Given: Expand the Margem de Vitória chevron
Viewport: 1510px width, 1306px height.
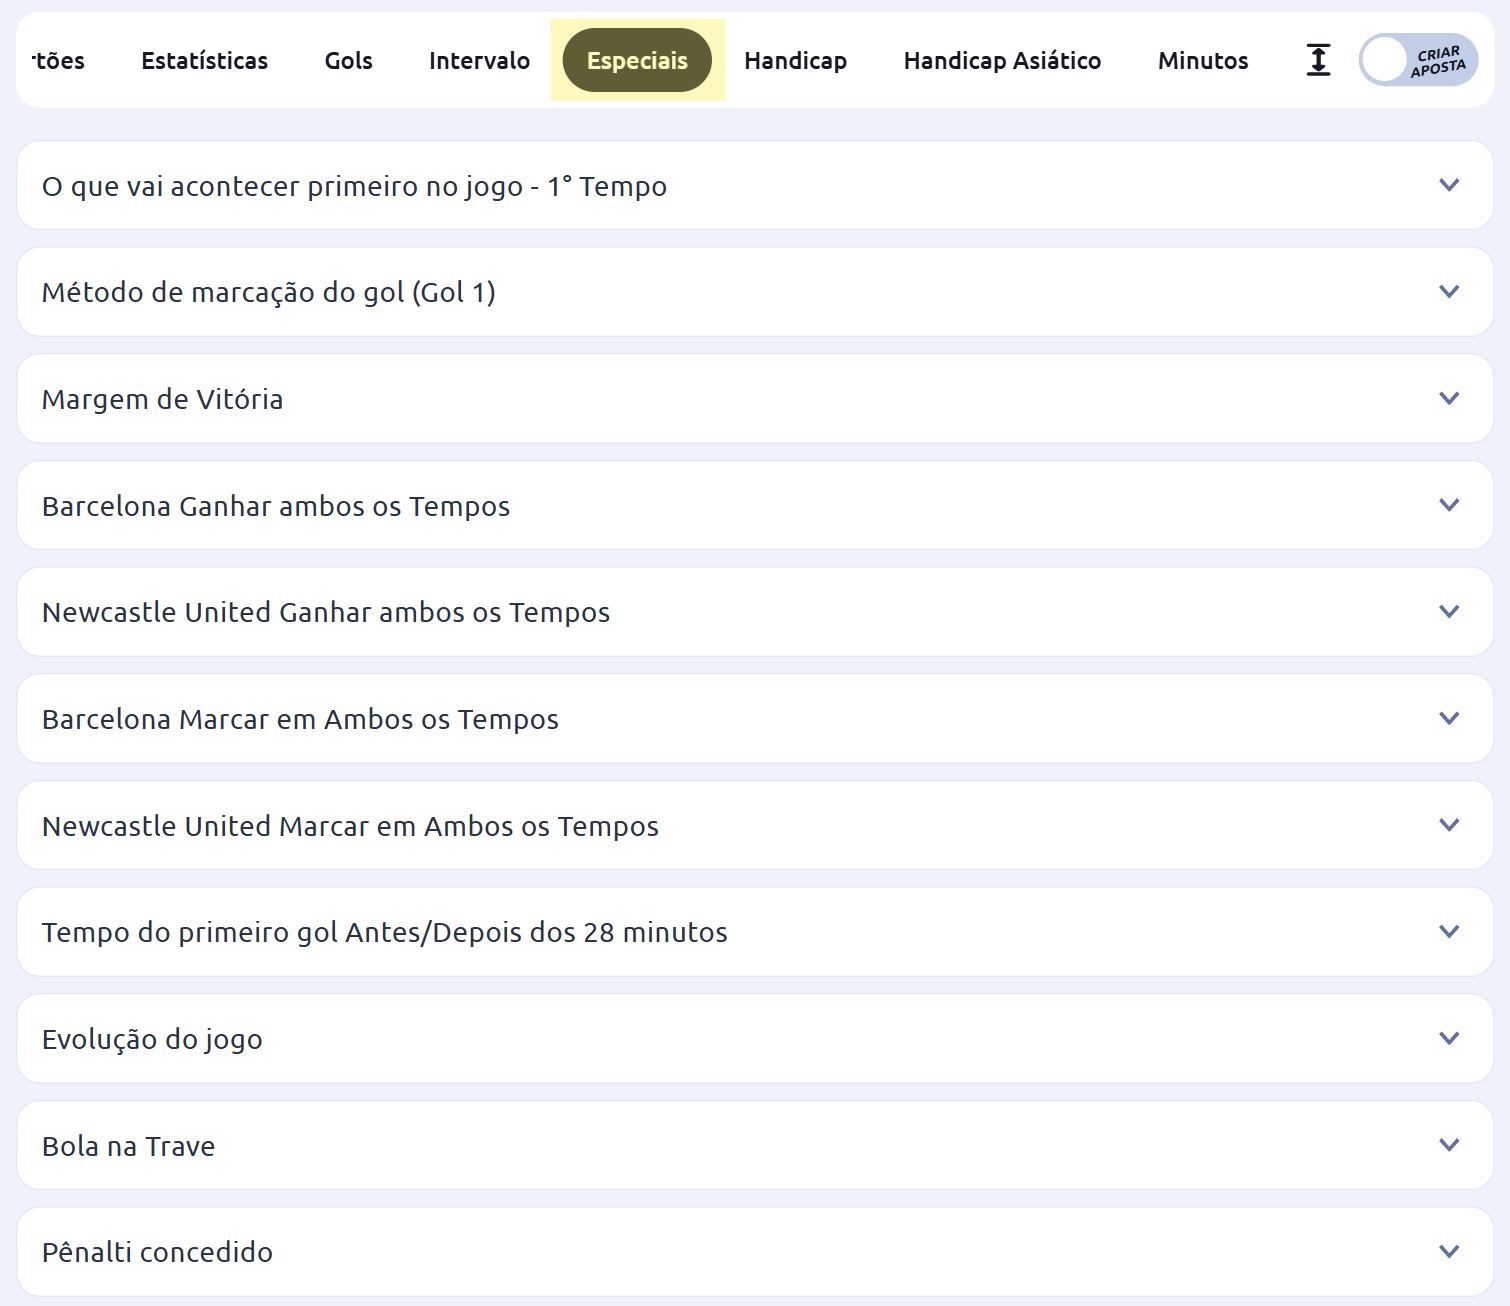Looking at the screenshot, I should (x=1449, y=398).
